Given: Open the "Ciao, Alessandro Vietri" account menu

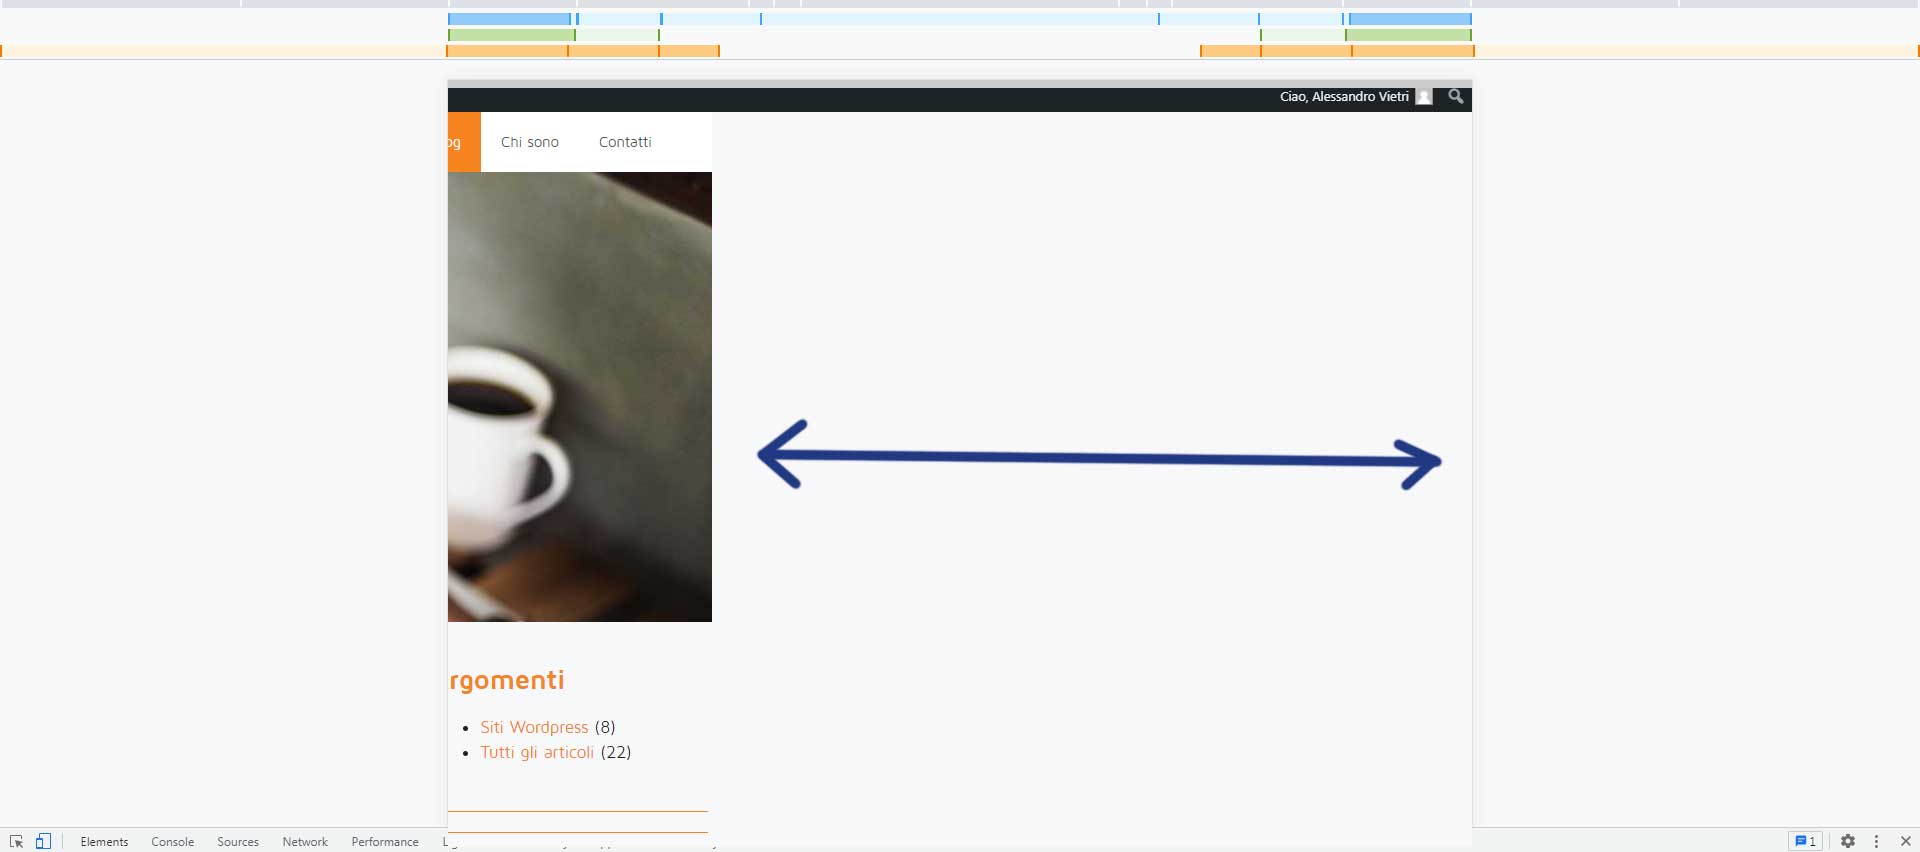Looking at the screenshot, I should pyautogui.click(x=1343, y=97).
